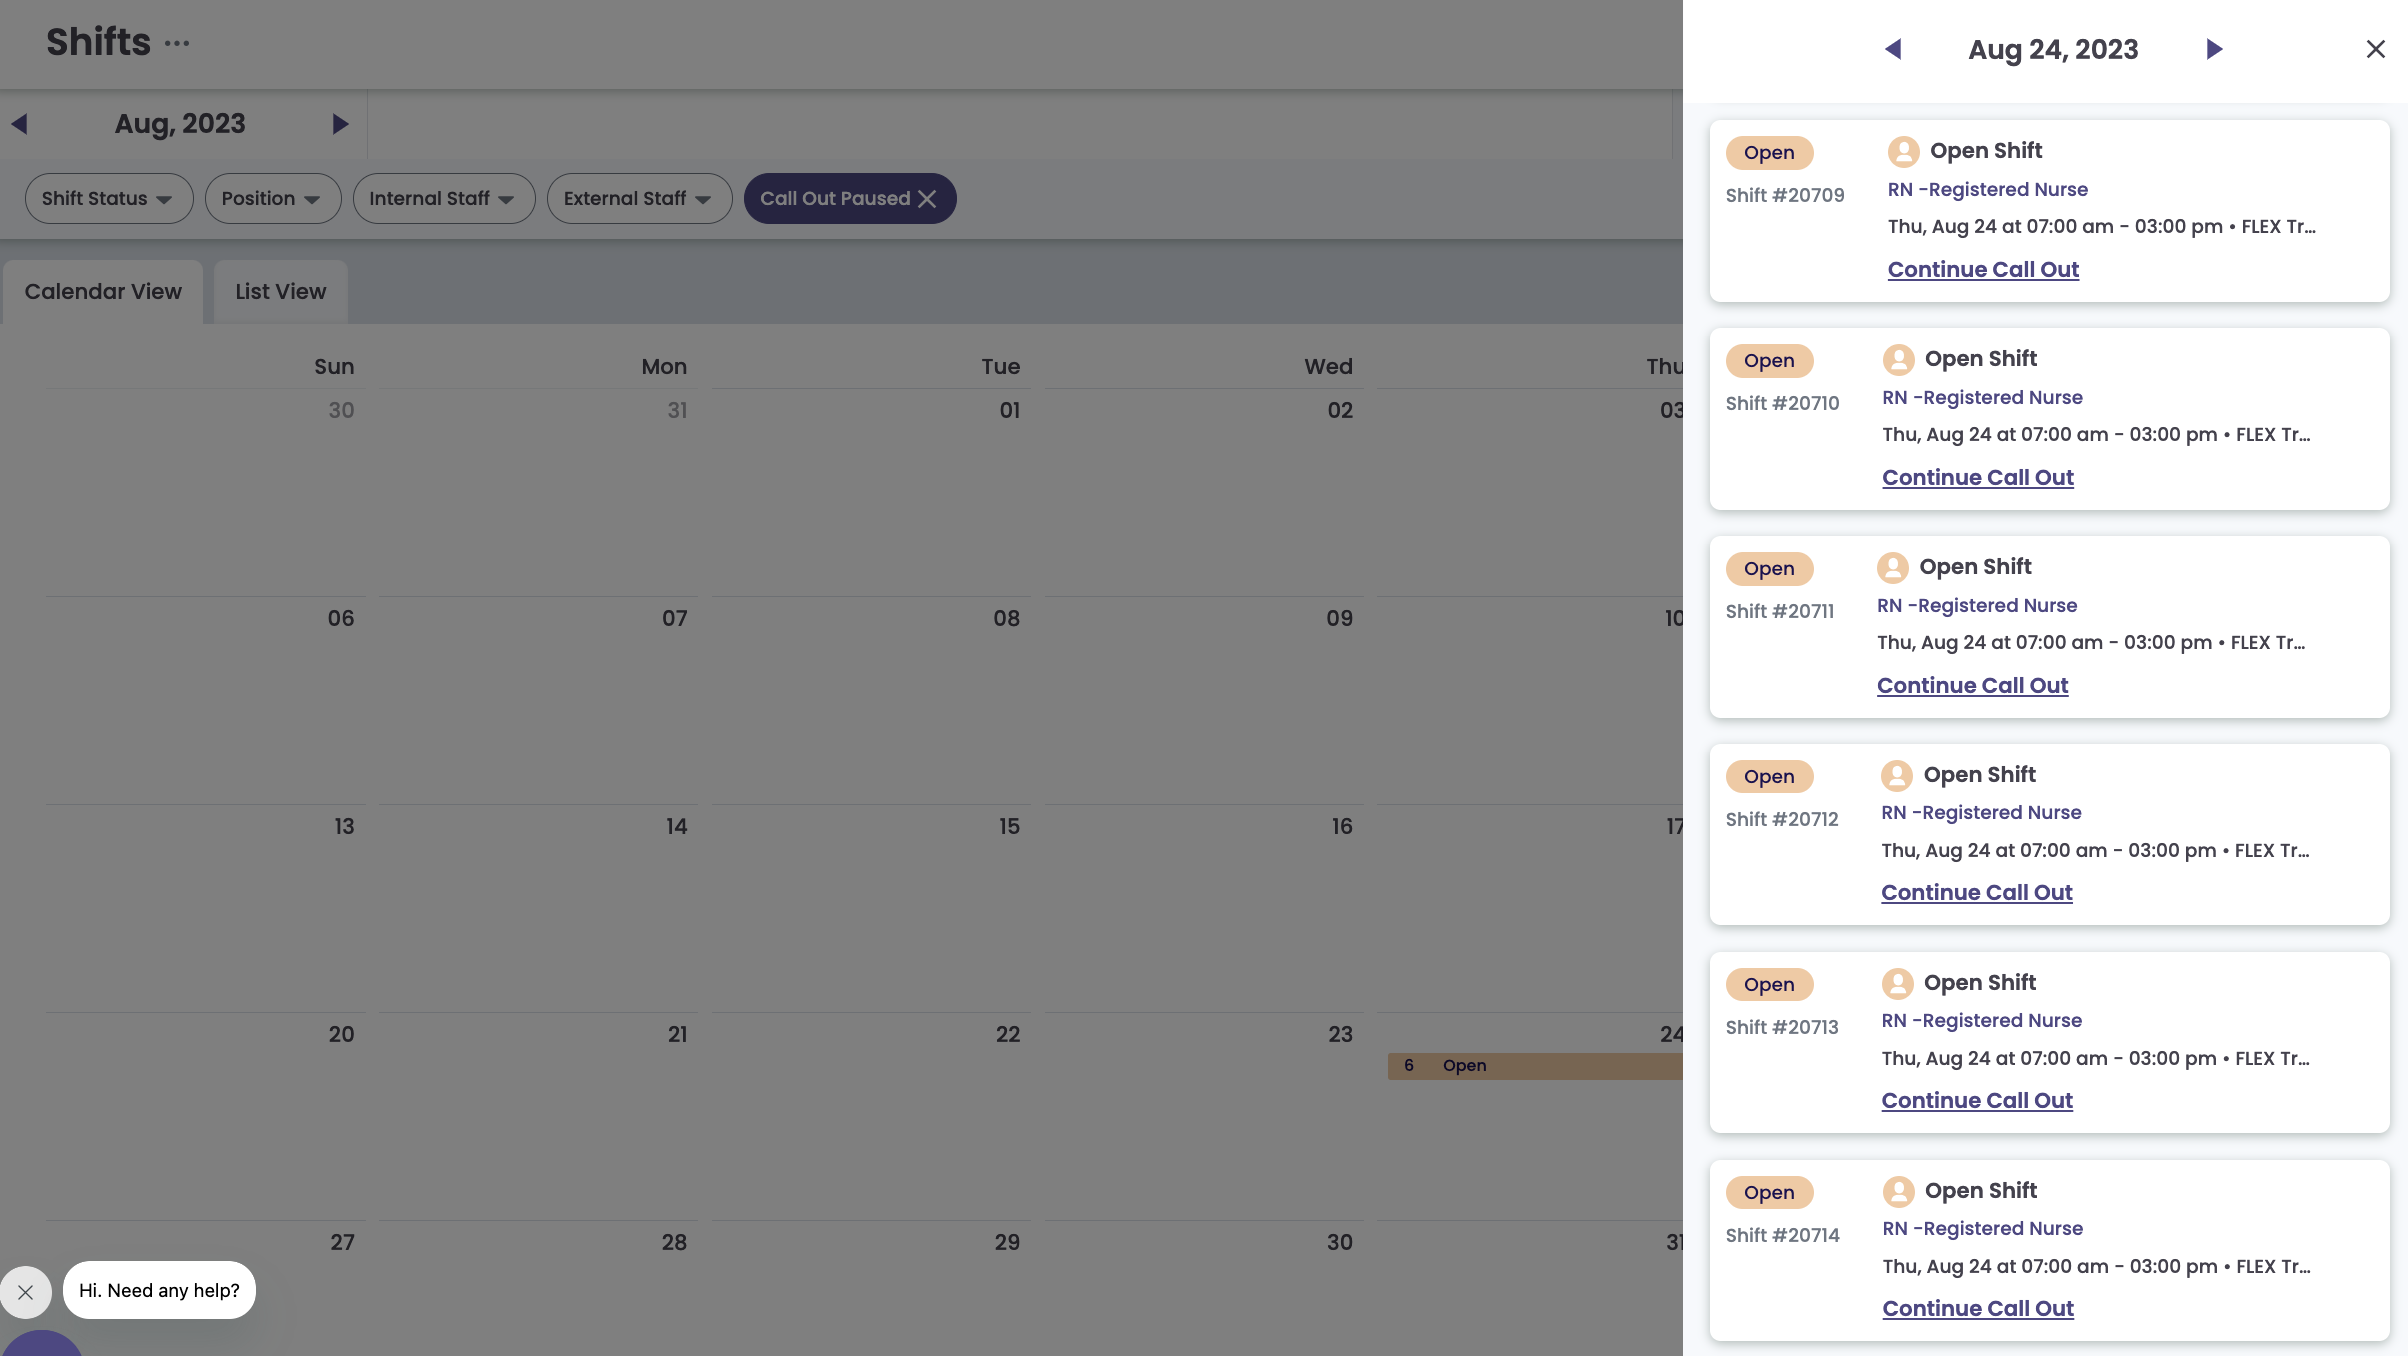Expand the Internal Staff dropdown
Image resolution: width=2408 pixels, height=1356 pixels.
(443, 198)
